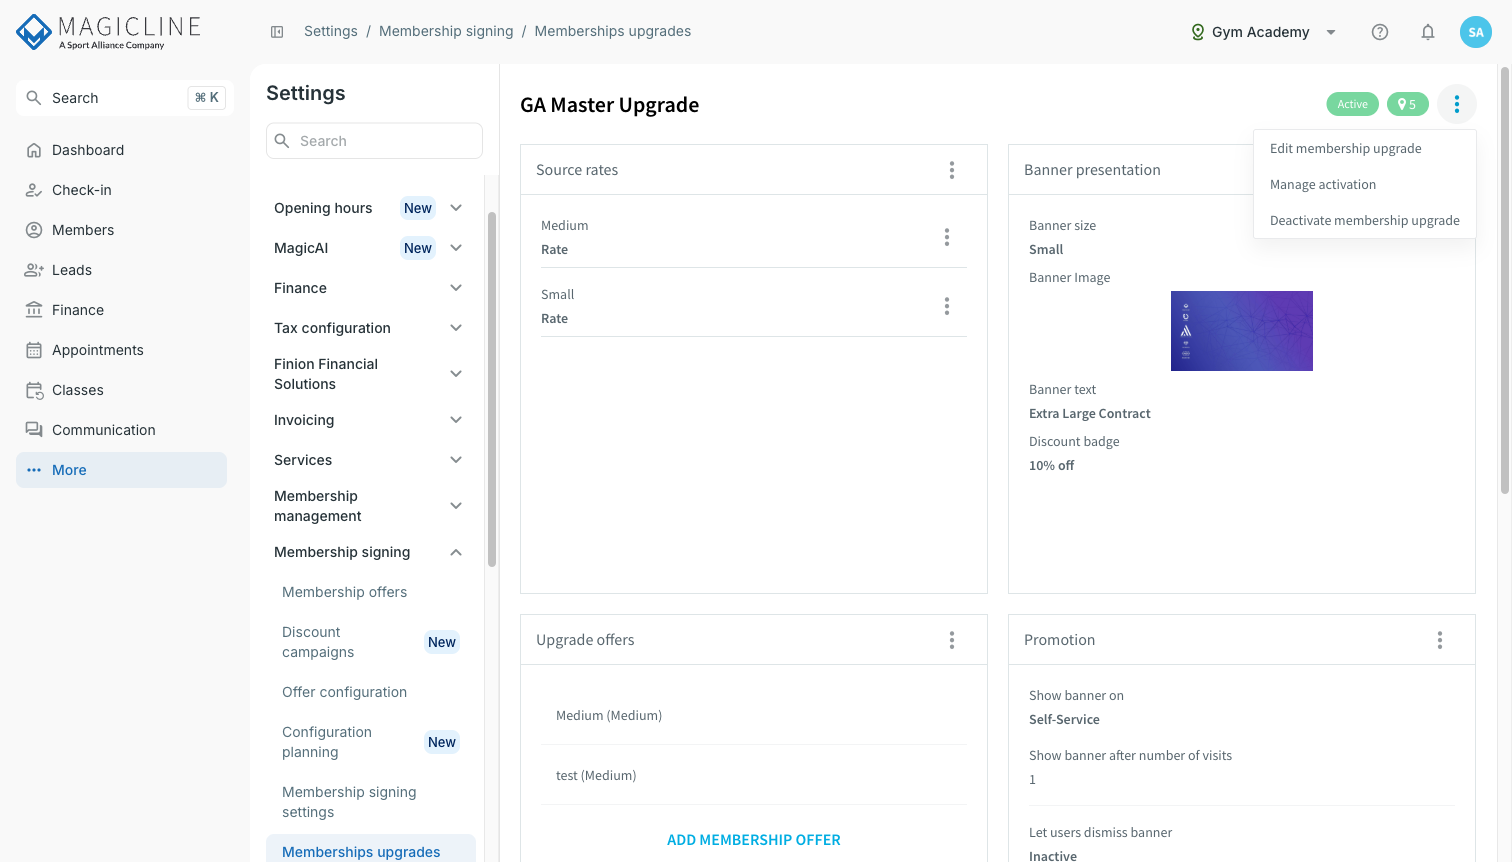The width and height of the screenshot is (1512, 862).
Task: Open the Source rates panel options menu
Action: 952,170
